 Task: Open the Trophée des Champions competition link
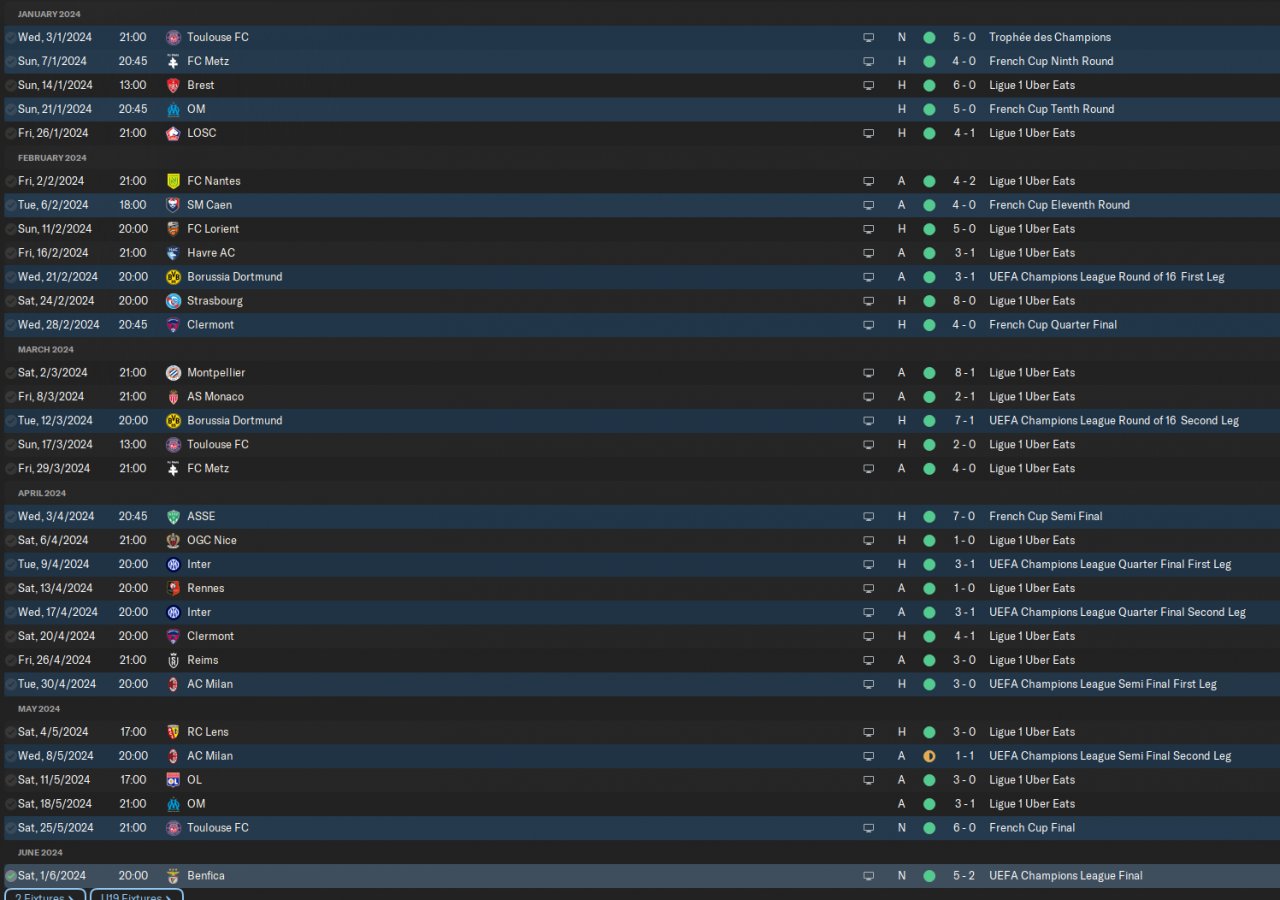click(1050, 37)
